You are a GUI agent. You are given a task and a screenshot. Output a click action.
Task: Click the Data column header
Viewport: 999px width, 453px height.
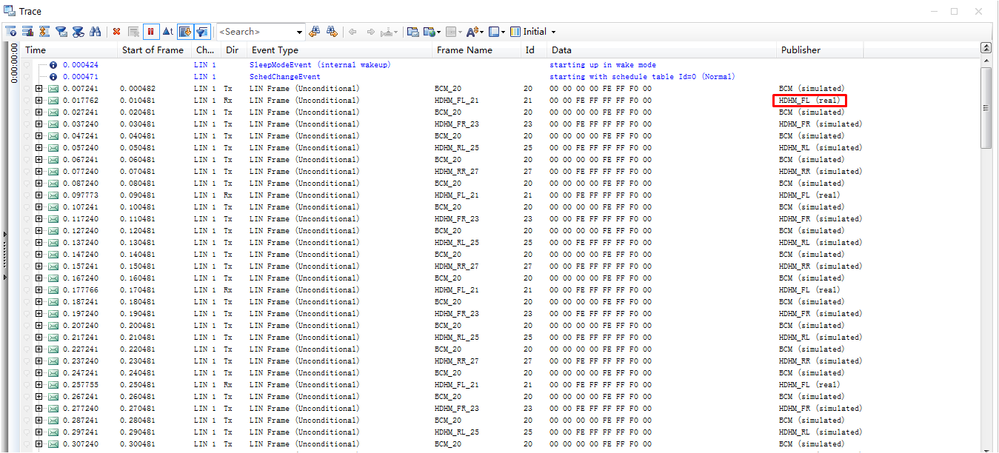[x=662, y=50]
